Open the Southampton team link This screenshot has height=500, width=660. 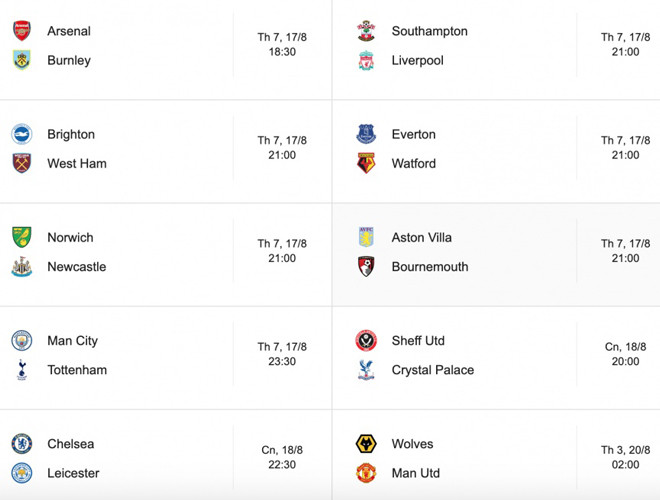coord(429,31)
